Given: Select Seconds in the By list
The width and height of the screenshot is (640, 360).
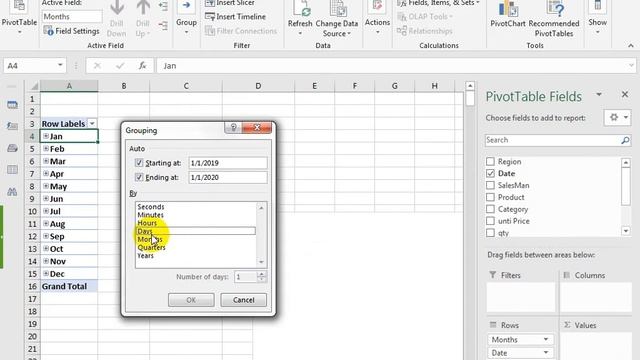Looking at the screenshot, I should 151,207.
